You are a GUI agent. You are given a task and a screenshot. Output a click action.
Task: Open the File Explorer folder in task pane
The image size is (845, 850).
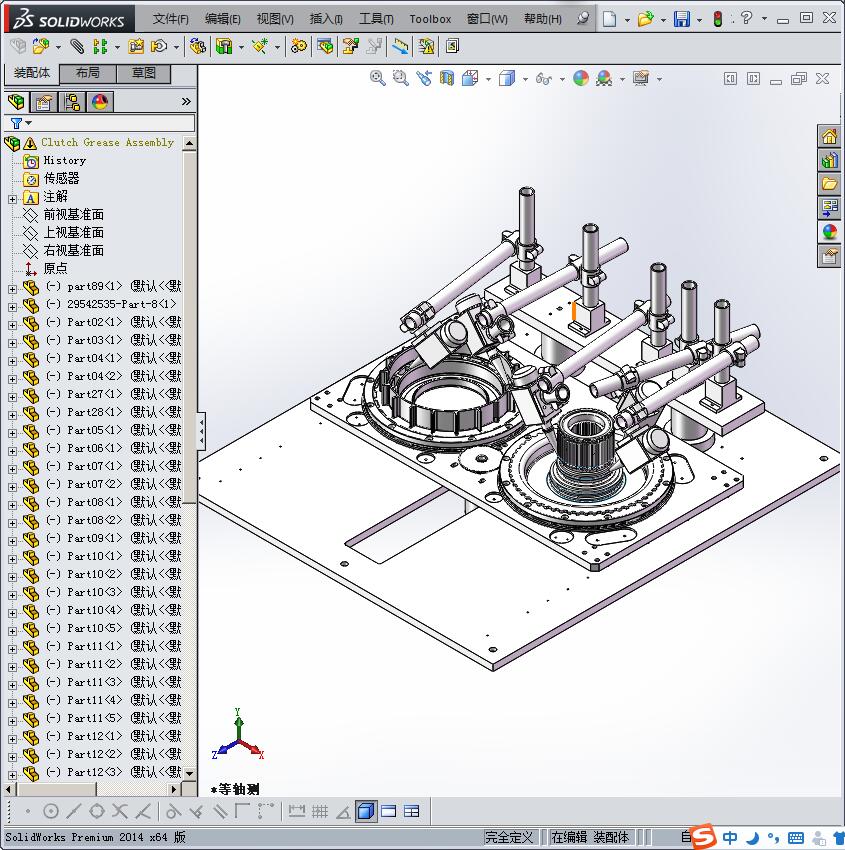tap(829, 184)
